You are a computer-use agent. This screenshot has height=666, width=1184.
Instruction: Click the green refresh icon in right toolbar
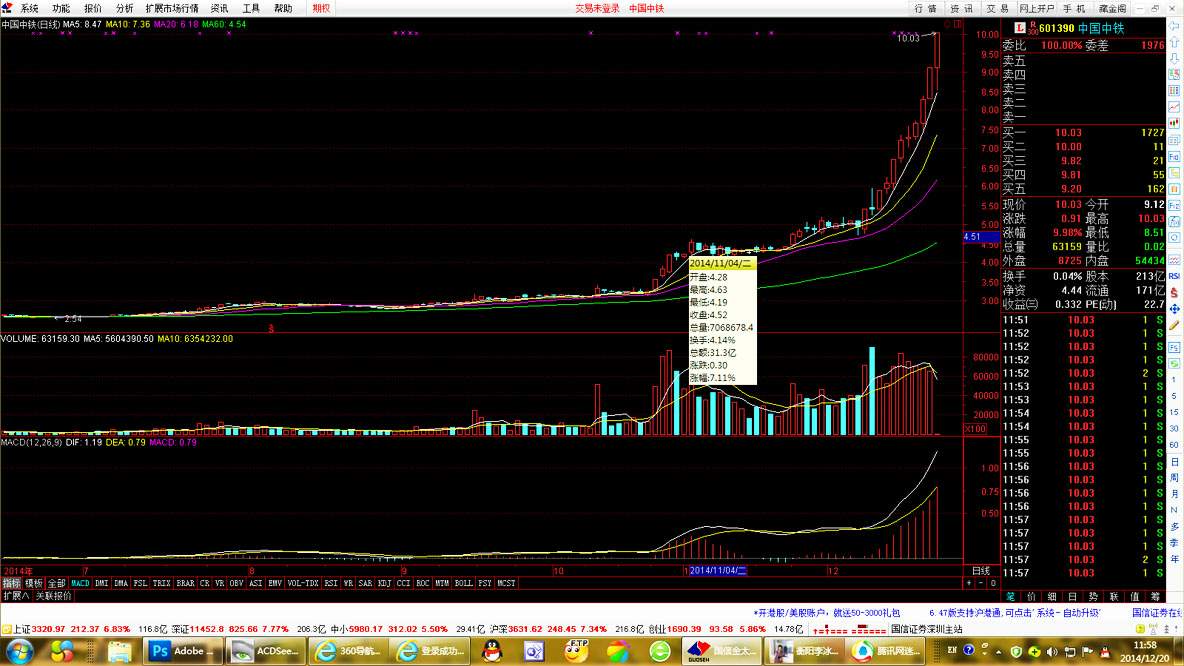coord(1174,363)
